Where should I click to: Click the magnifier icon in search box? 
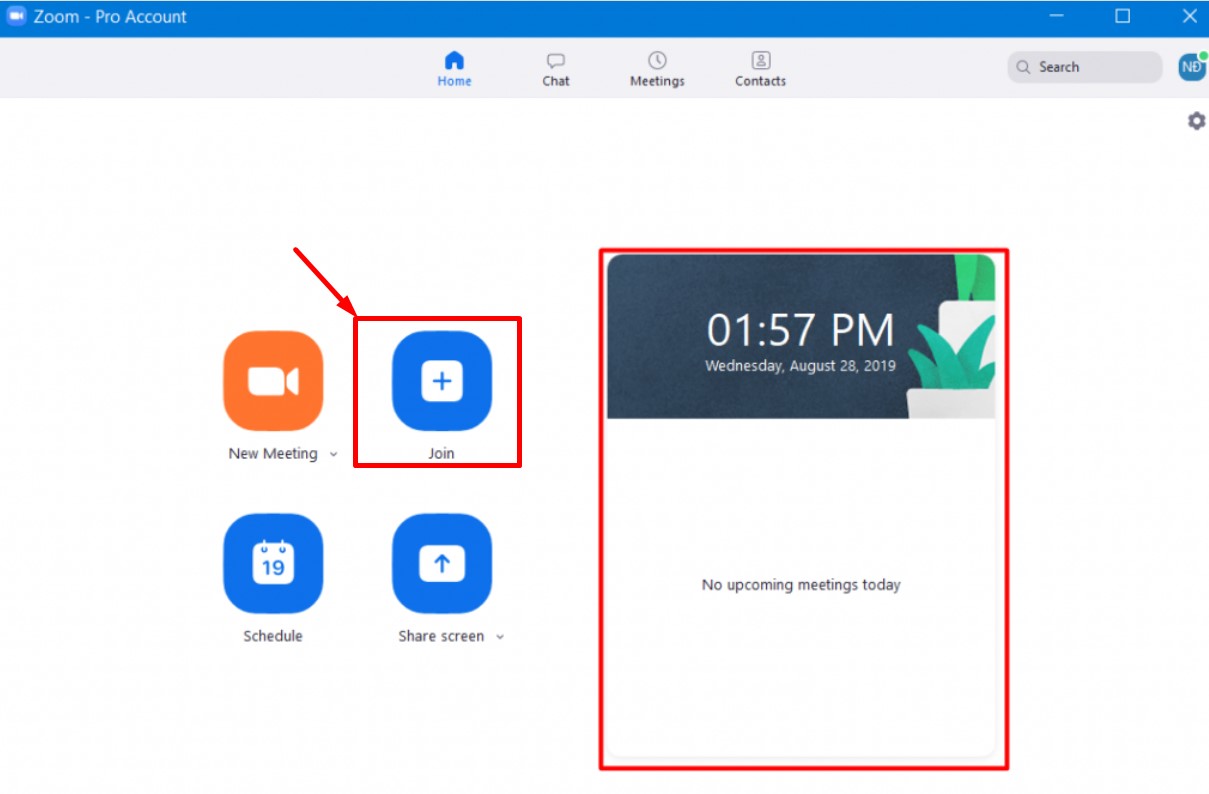click(x=1023, y=67)
